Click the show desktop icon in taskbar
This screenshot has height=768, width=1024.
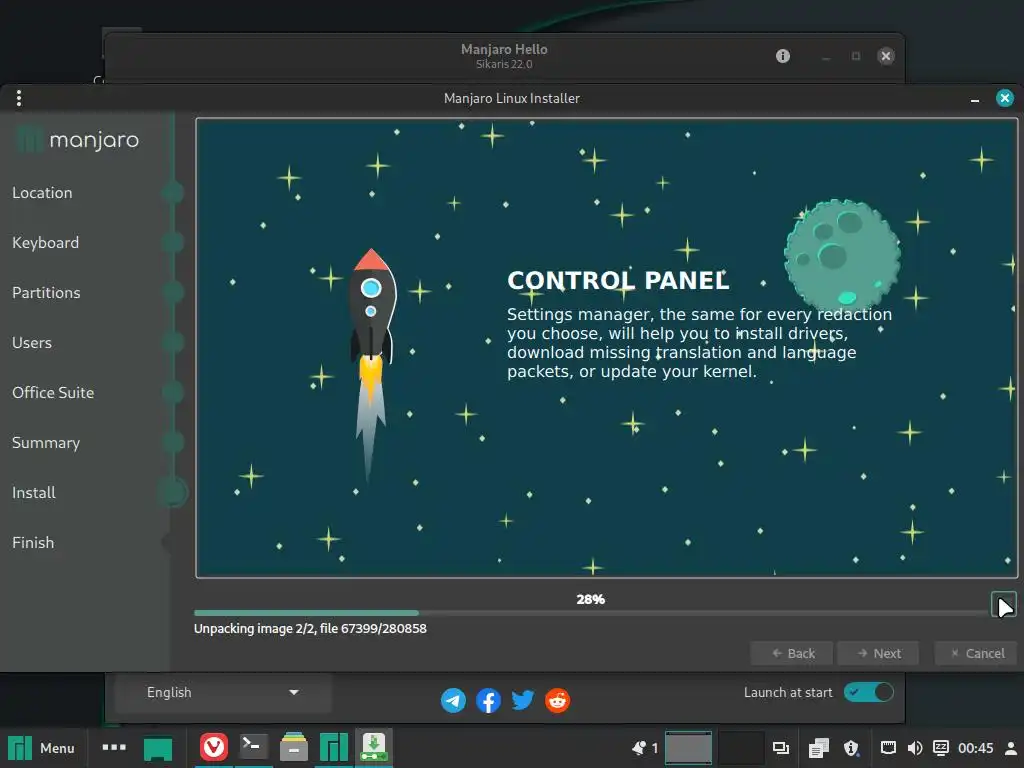[x=158, y=748]
